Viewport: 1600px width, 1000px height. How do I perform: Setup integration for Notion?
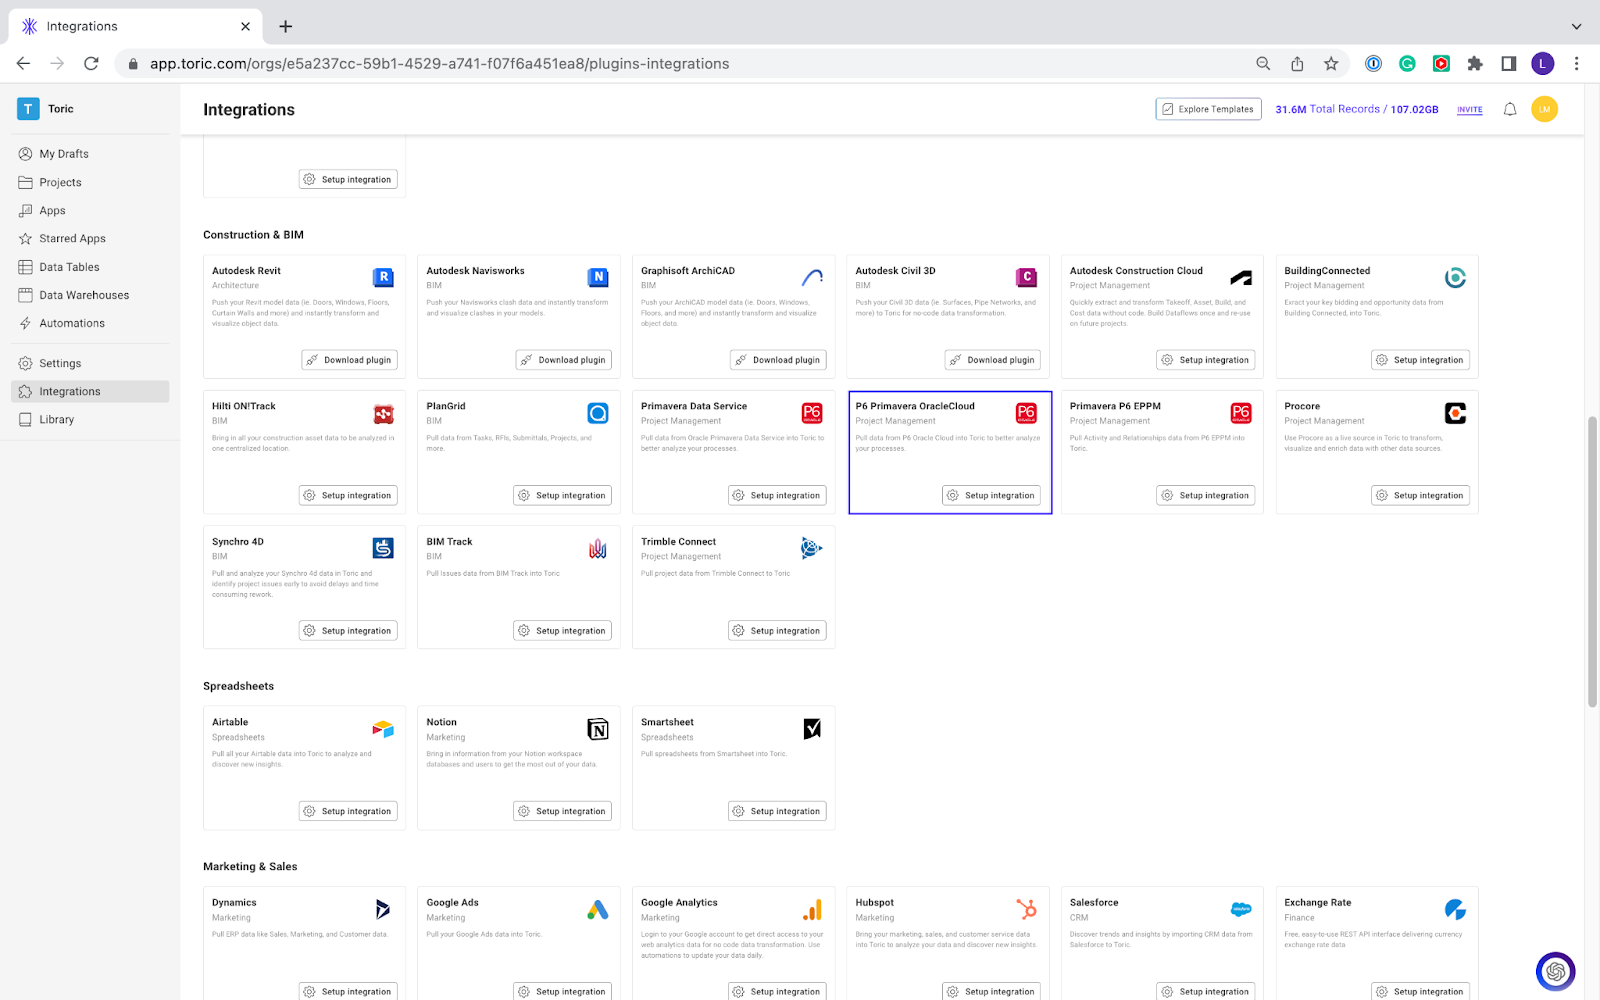pyautogui.click(x=562, y=811)
